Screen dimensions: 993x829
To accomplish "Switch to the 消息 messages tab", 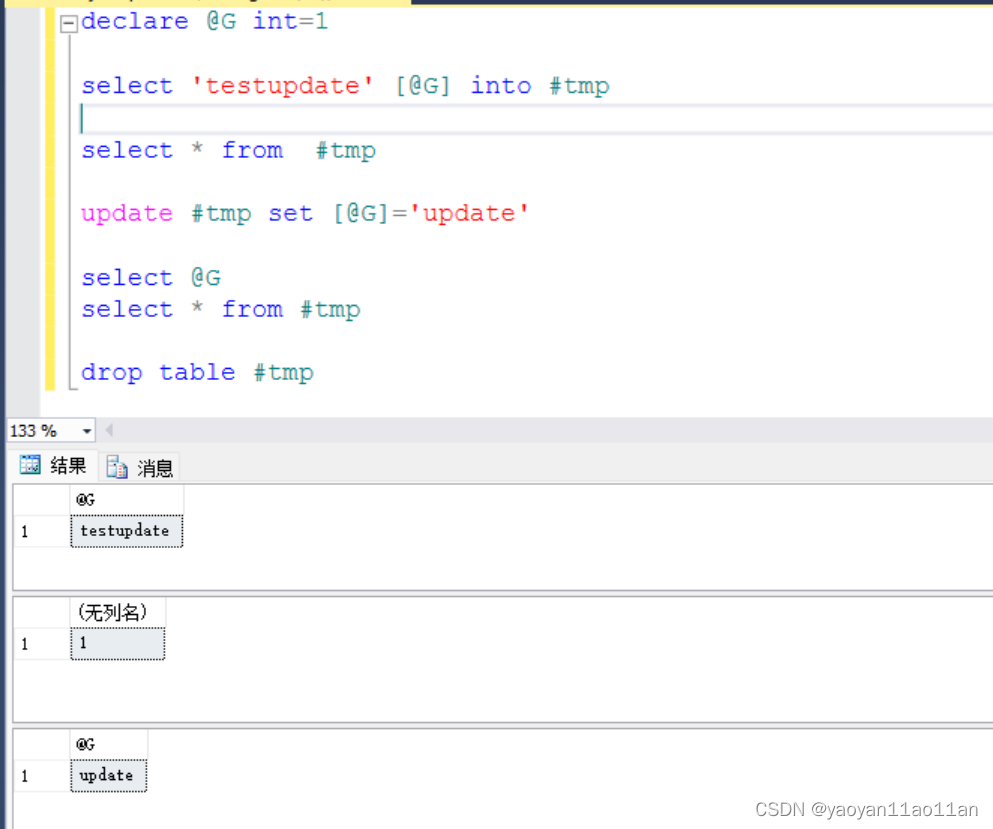I will point(140,468).
